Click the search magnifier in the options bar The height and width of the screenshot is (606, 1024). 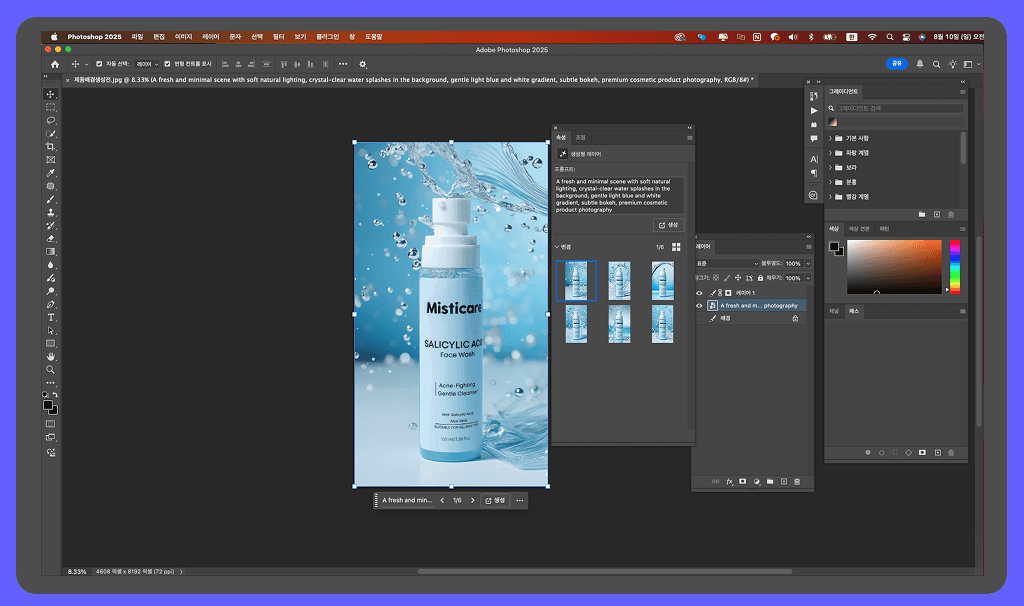click(x=936, y=64)
